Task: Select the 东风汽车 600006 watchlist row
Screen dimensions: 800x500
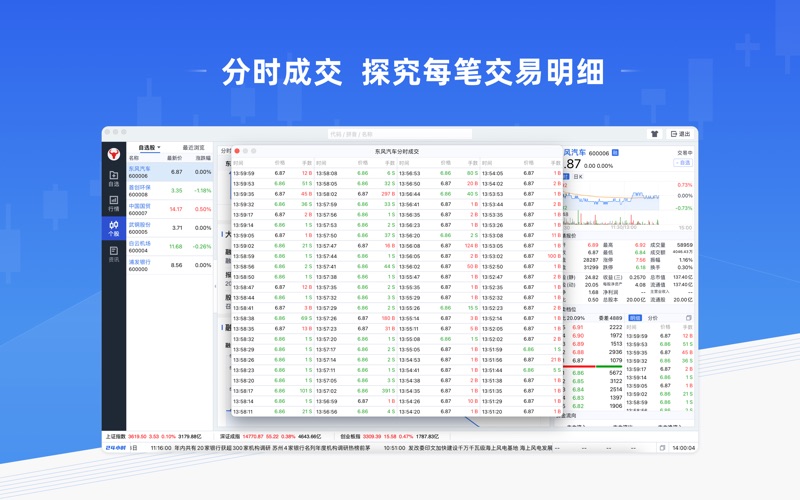Action: click(169, 172)
